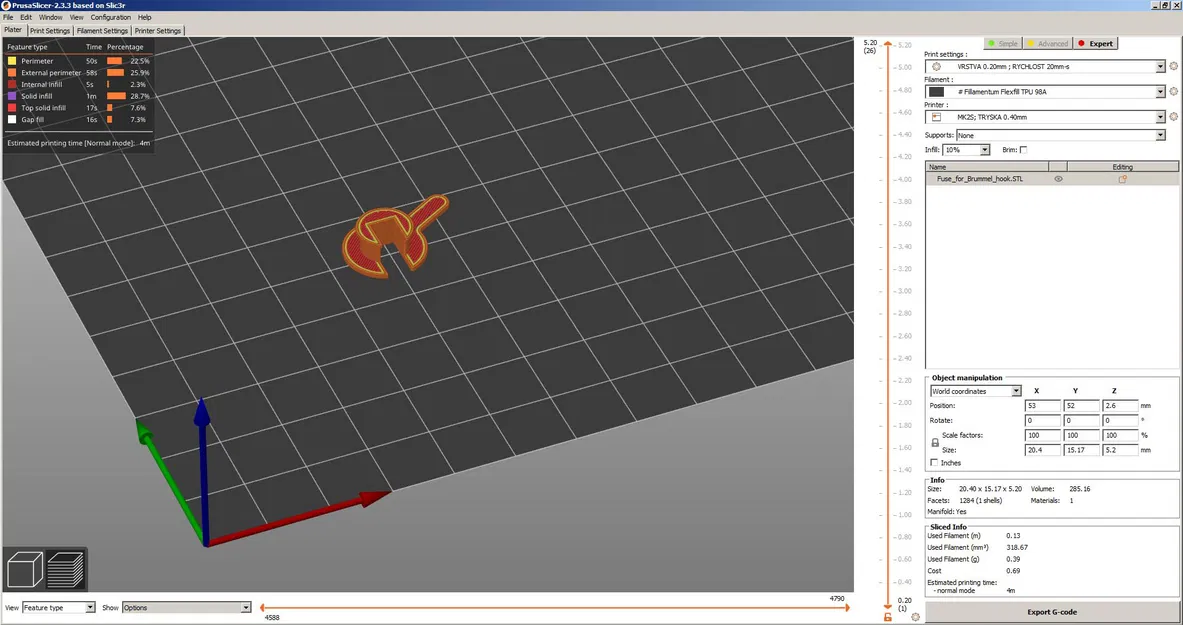Open the File menu
This screenshot has width=1183, height=625.
click(x=8, y=17)
